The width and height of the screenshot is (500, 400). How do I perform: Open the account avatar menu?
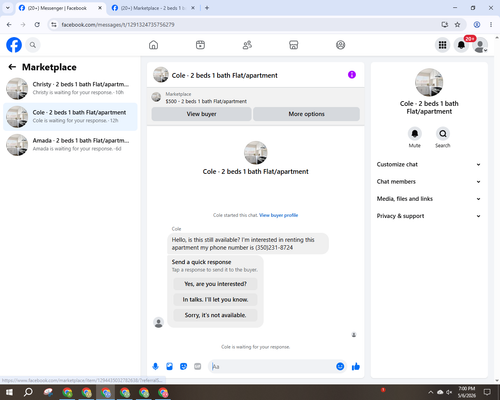pyautogui.click(x=480, y=45)
